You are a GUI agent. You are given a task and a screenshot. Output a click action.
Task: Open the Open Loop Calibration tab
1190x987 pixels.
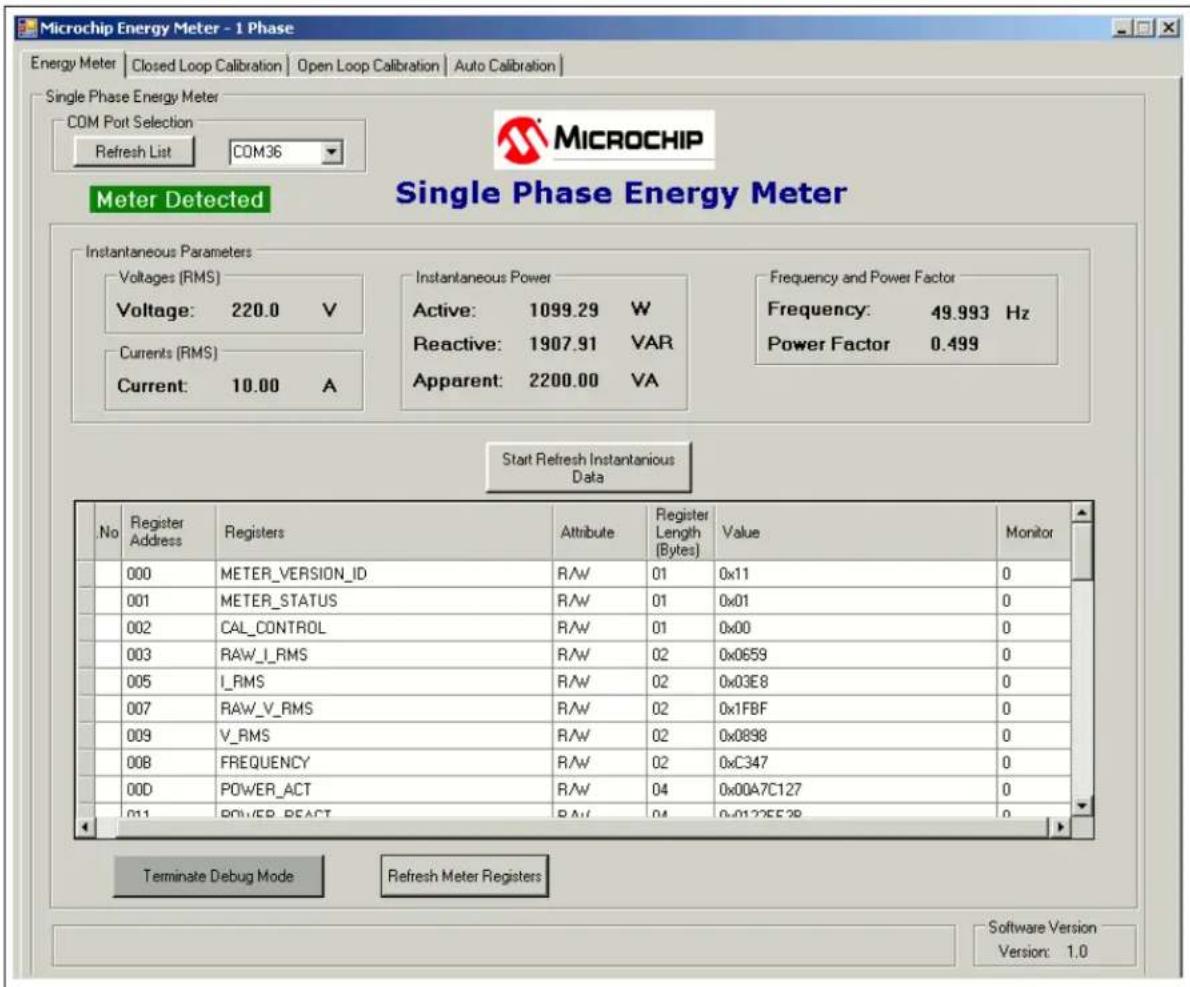pos(368,66)
